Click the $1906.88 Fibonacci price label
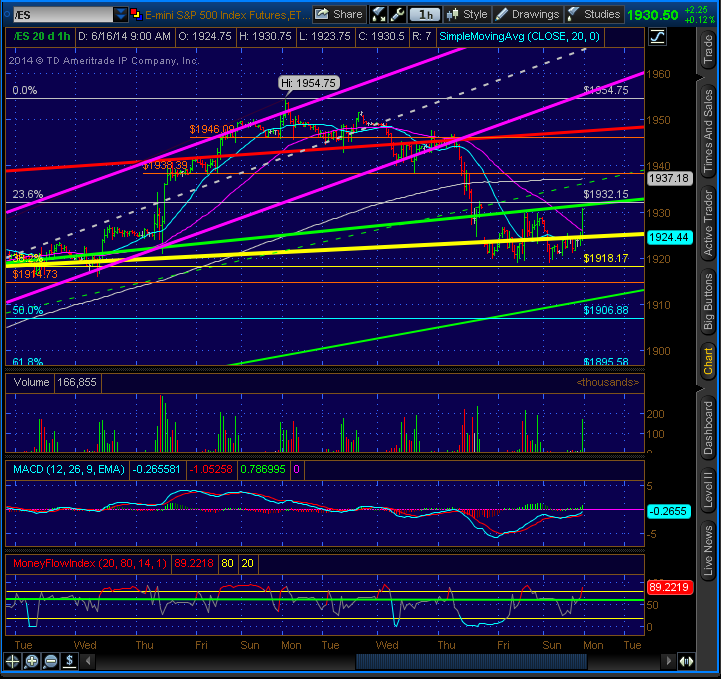The height and width of the screenshot is (679, 721). click(606, 310)
